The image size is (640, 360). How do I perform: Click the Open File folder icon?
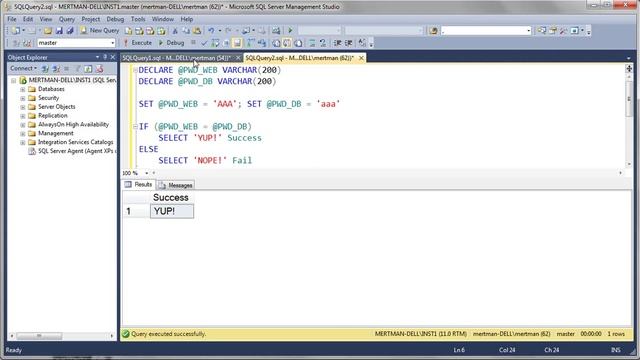click(x=48, y=31)
